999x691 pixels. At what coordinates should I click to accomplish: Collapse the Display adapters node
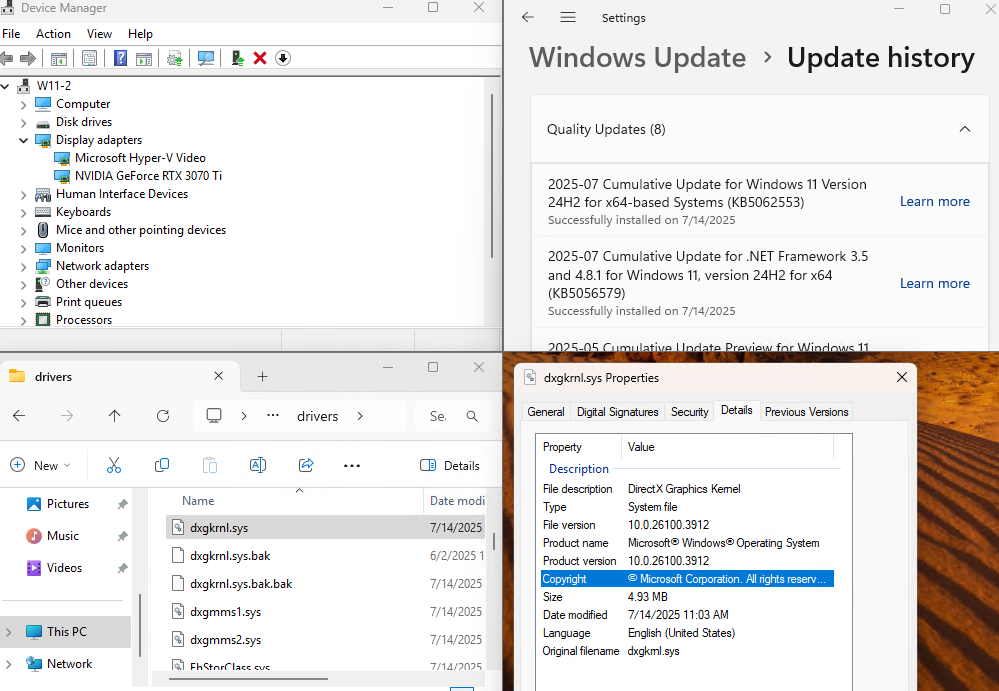24,140
